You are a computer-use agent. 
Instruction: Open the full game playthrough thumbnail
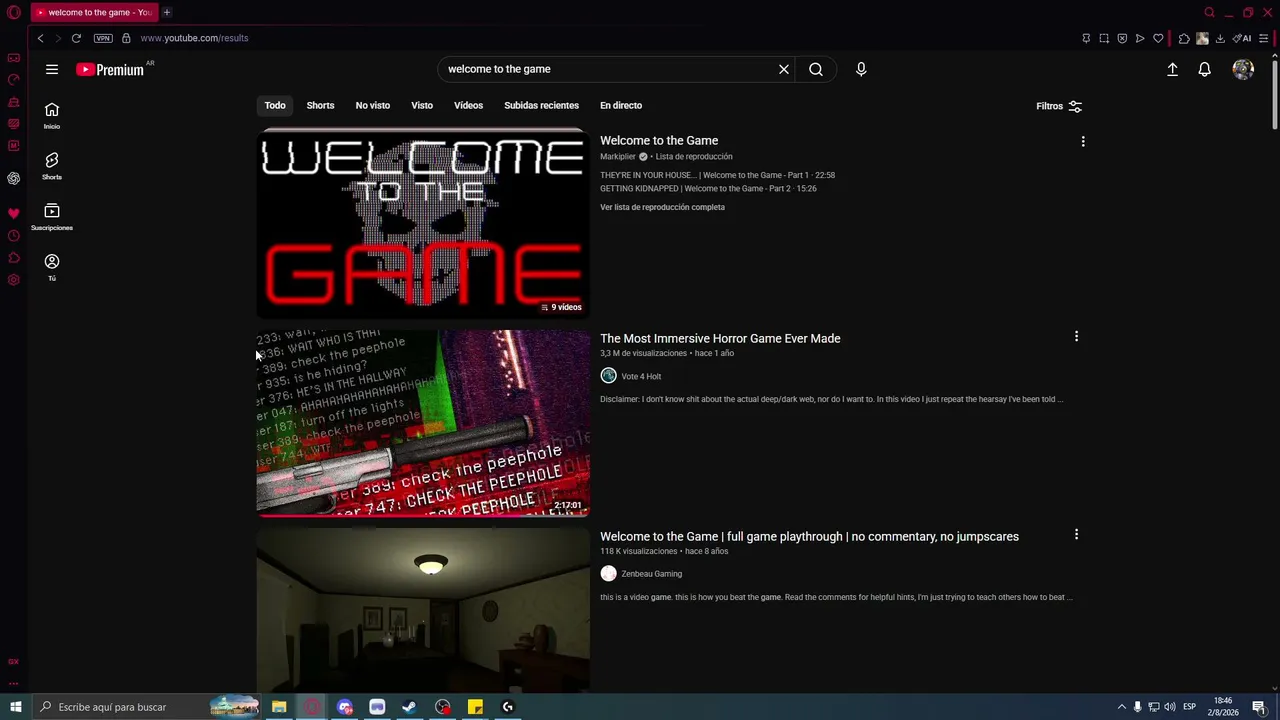[423, 610]
